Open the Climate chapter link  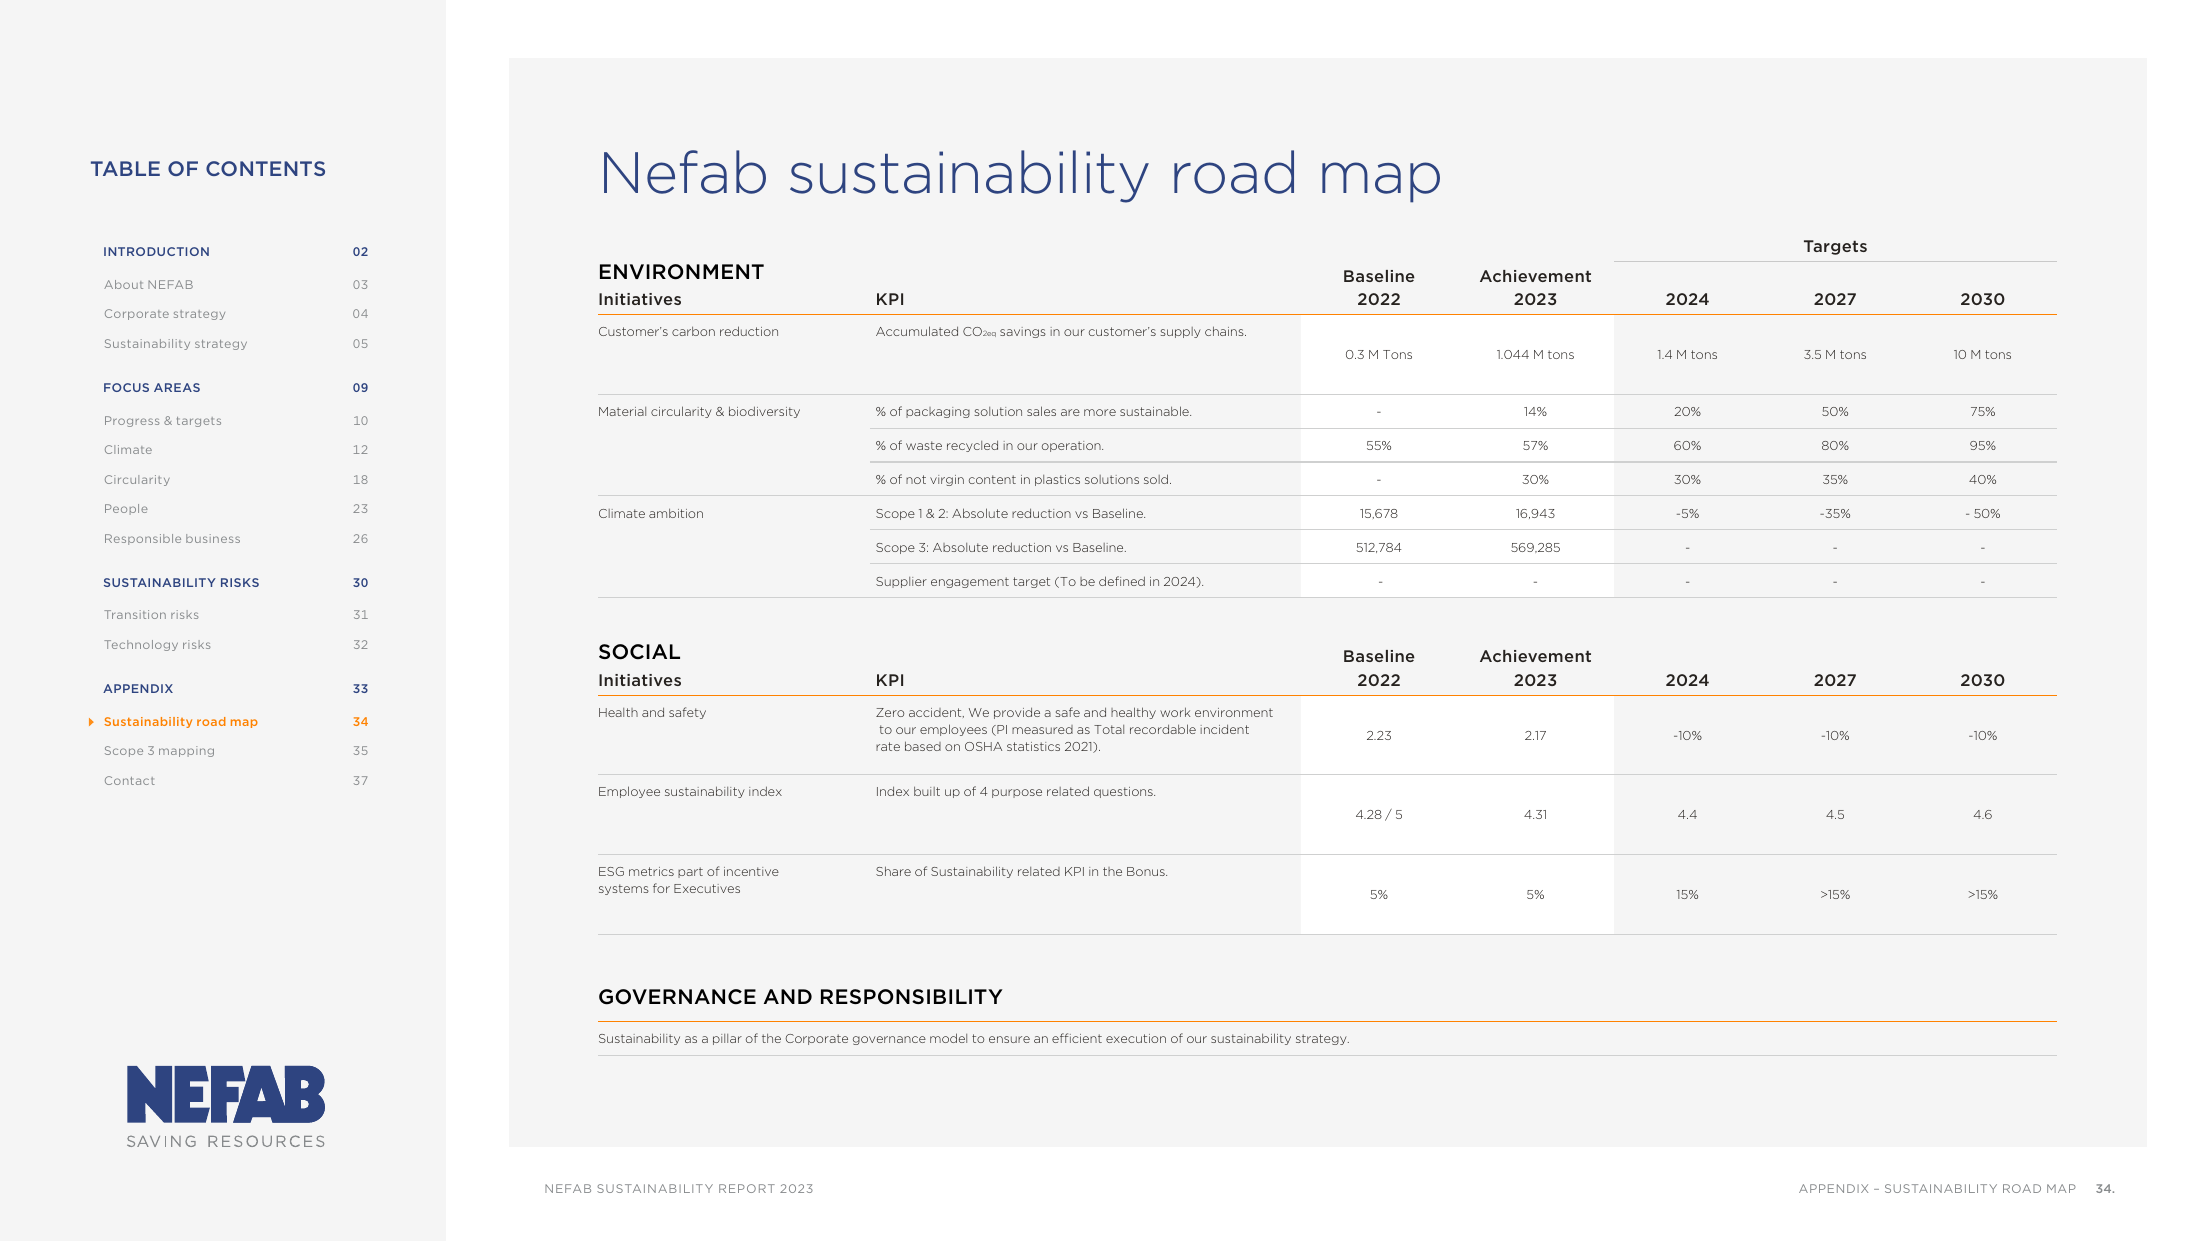[128, 450]
